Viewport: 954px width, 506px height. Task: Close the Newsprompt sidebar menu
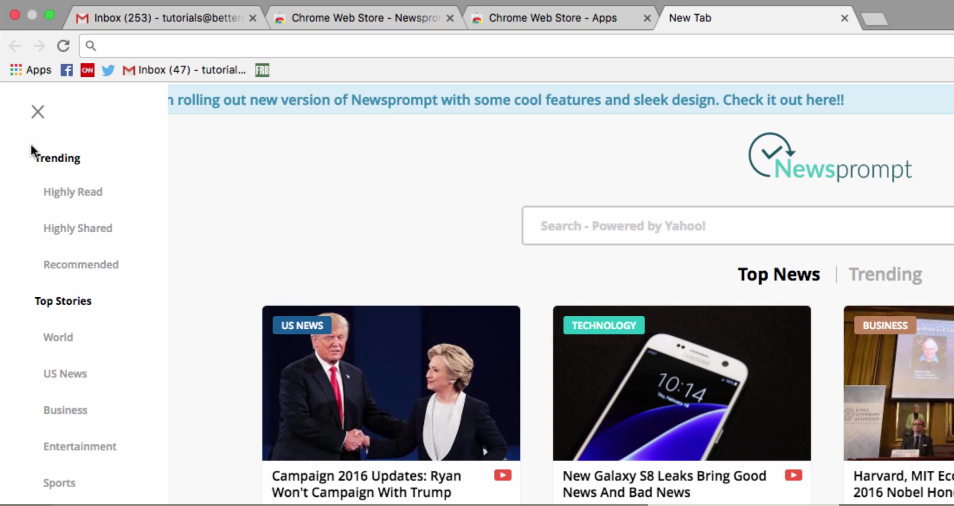pos(38,111)
